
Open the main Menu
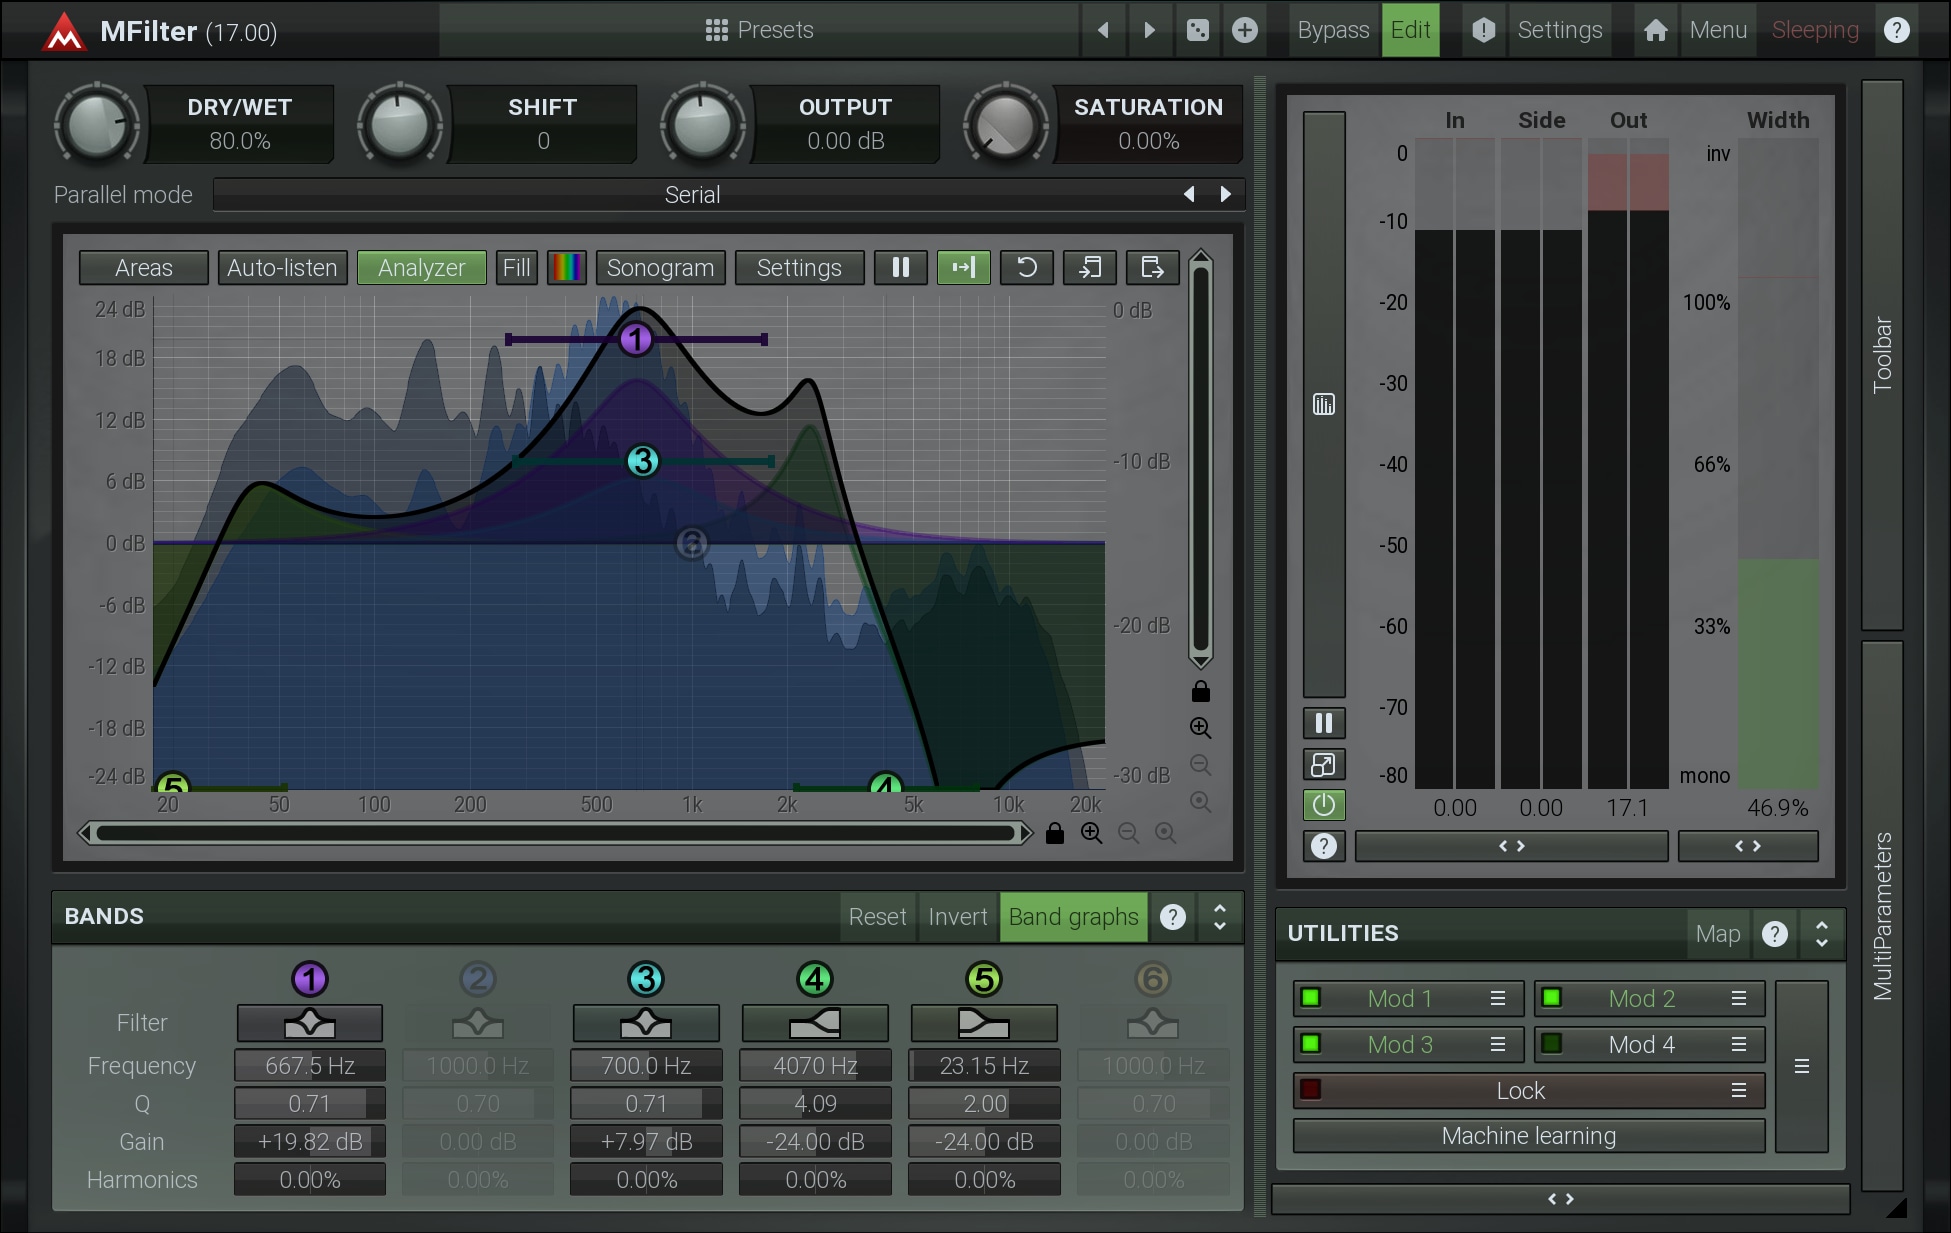point(1718,30)
